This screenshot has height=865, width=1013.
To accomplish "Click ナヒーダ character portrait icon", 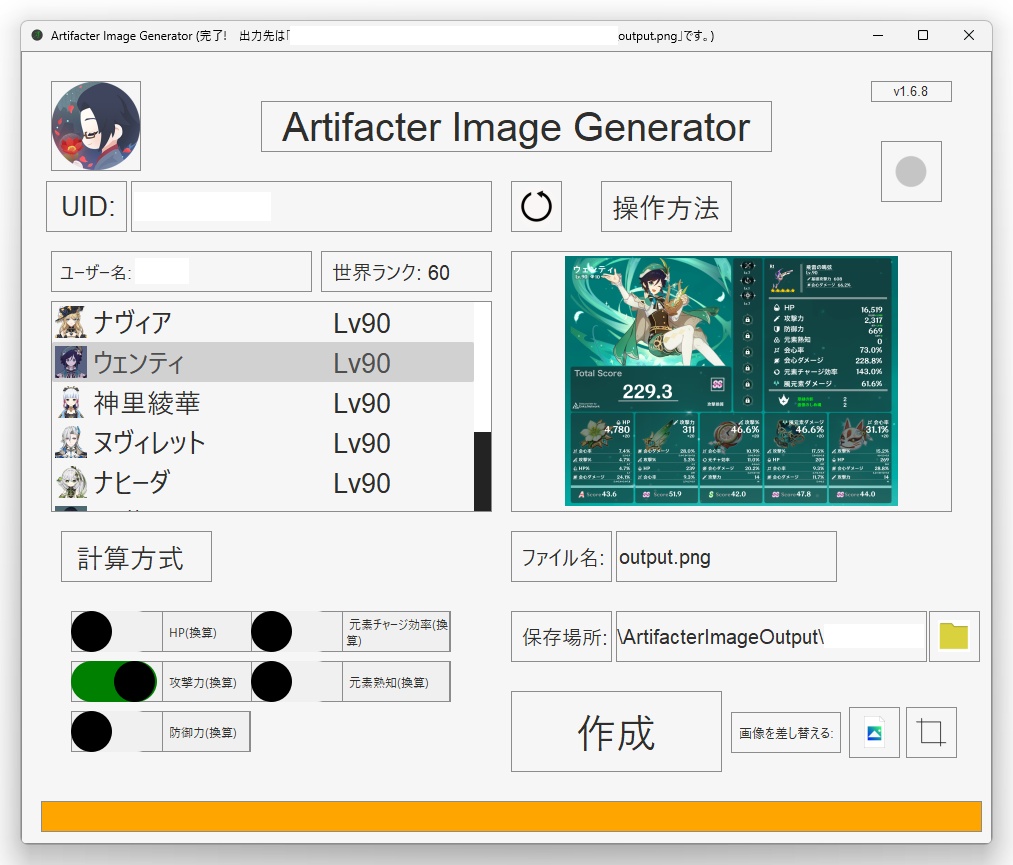I will [70, 483].
